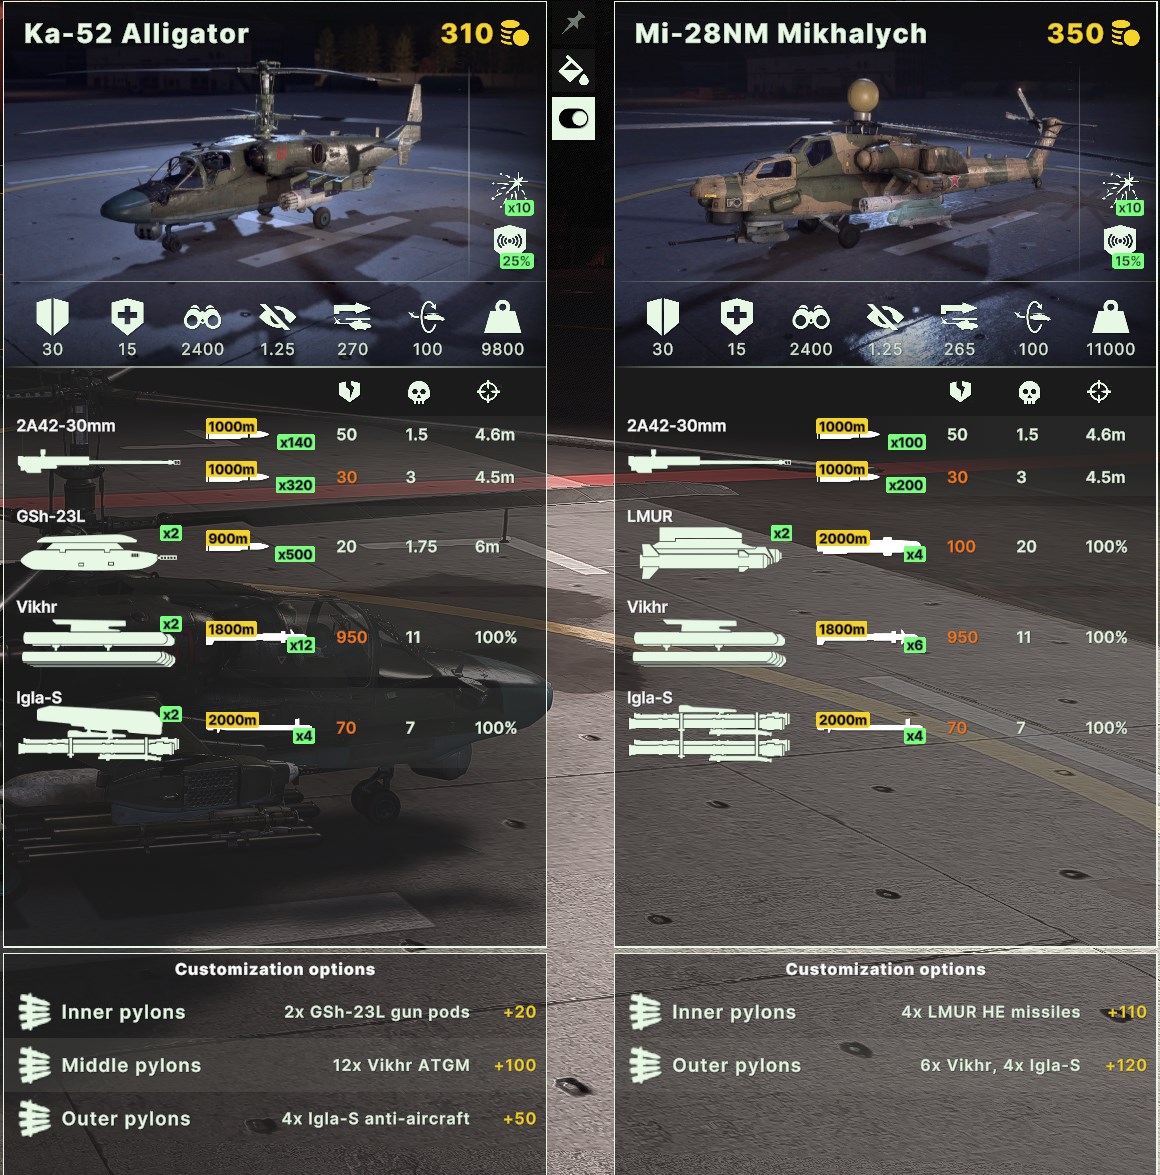
Task: Click the Ka-52 flares x10 icon
Action: pos(513,194)
